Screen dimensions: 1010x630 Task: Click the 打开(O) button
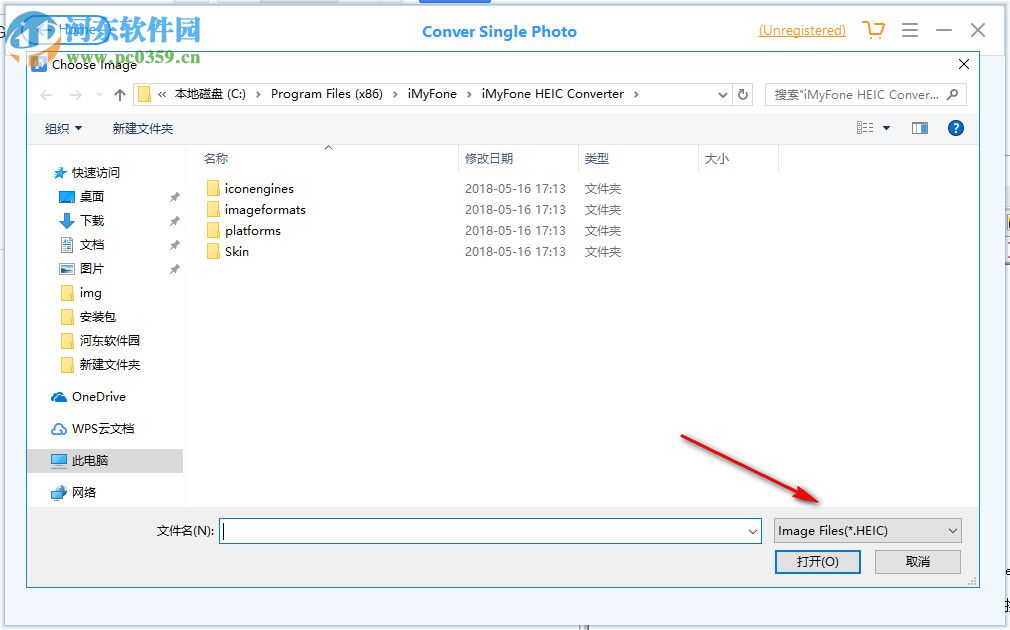(817, 561)
